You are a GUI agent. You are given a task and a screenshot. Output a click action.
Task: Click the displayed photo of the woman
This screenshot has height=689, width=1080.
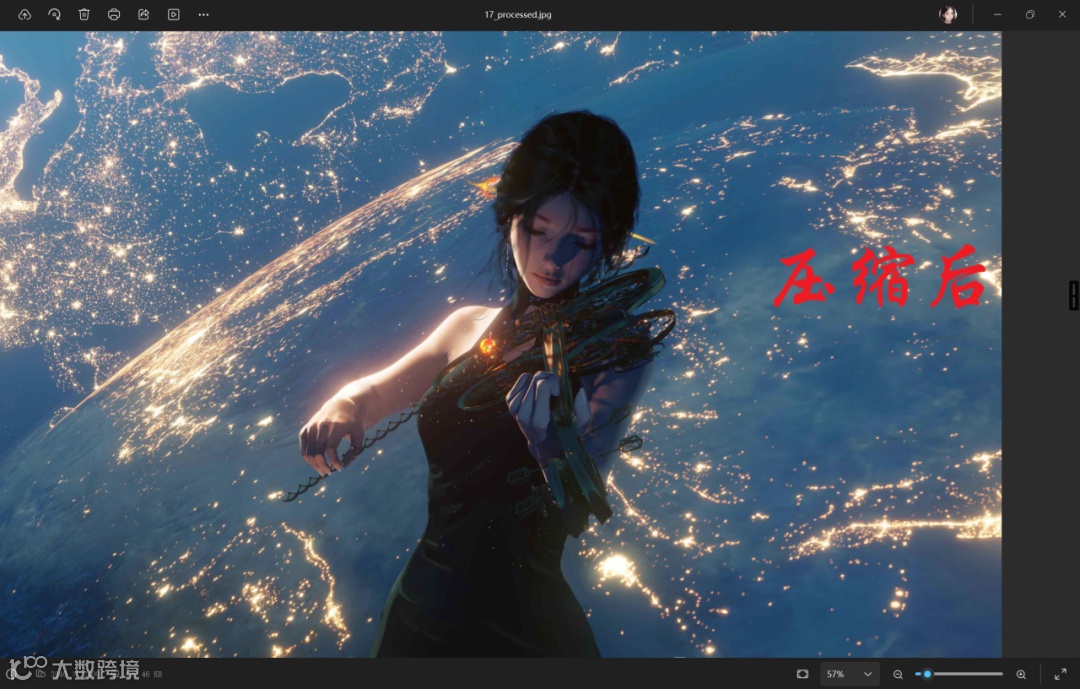click(x=501, y=344)
